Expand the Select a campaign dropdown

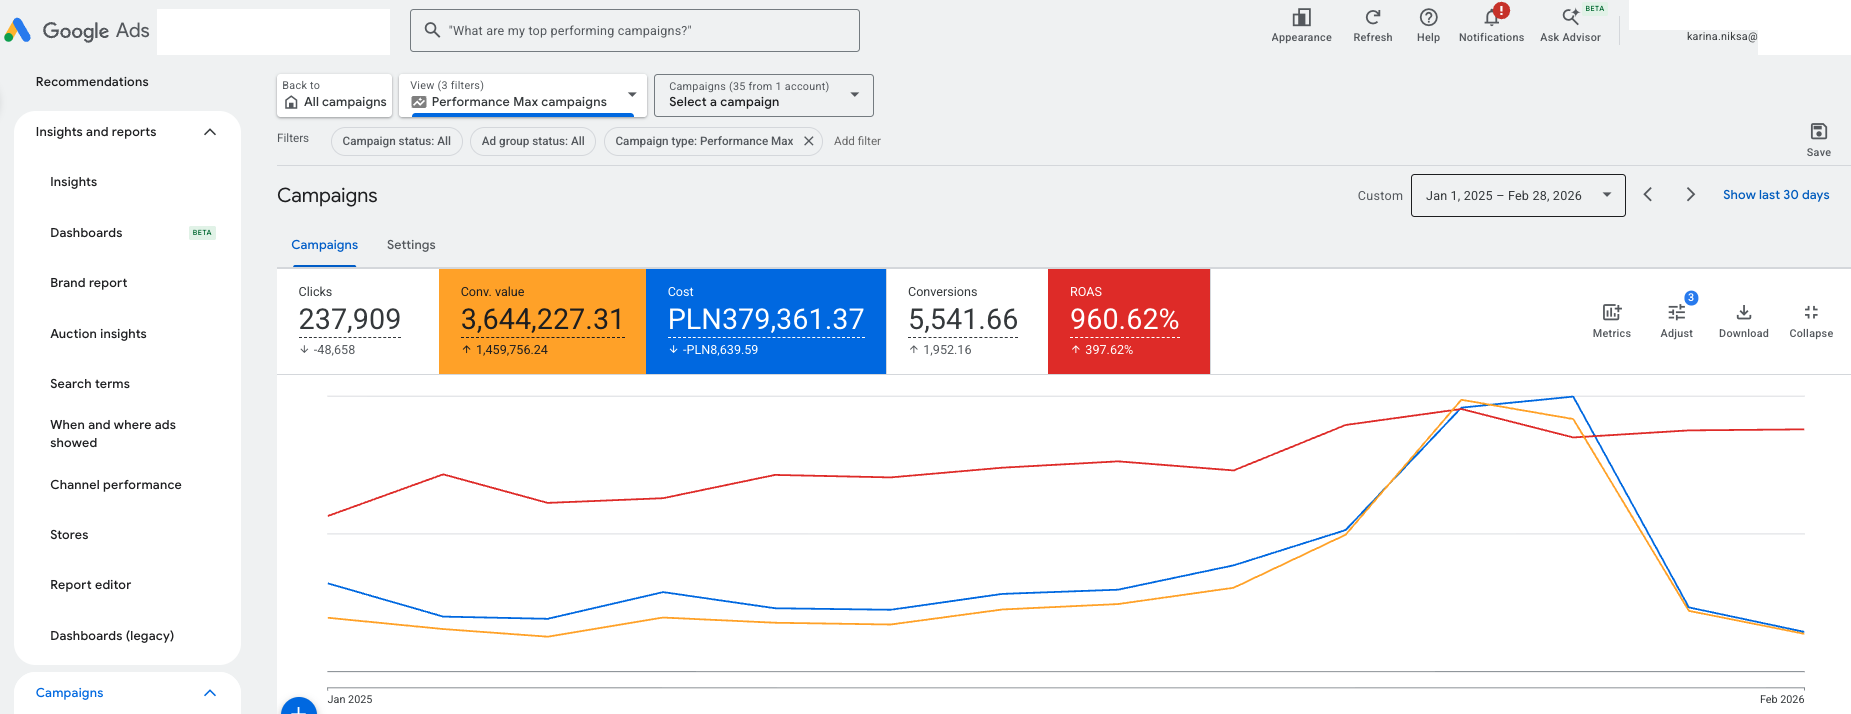[763, 95]
